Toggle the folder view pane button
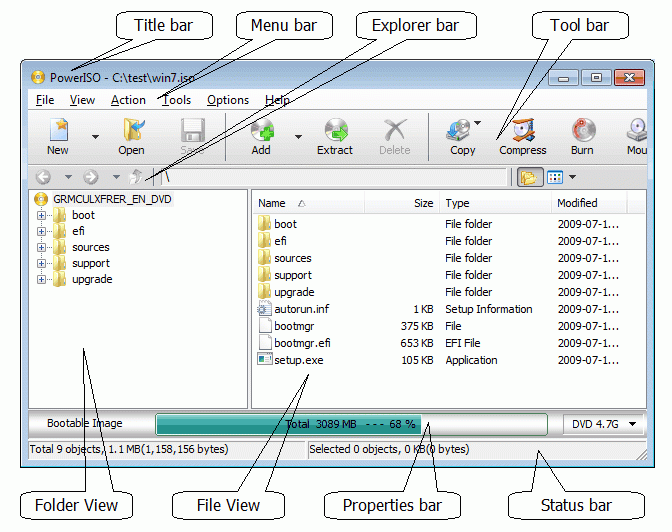This screenshot has height=532, width=672. pos(529,177)
